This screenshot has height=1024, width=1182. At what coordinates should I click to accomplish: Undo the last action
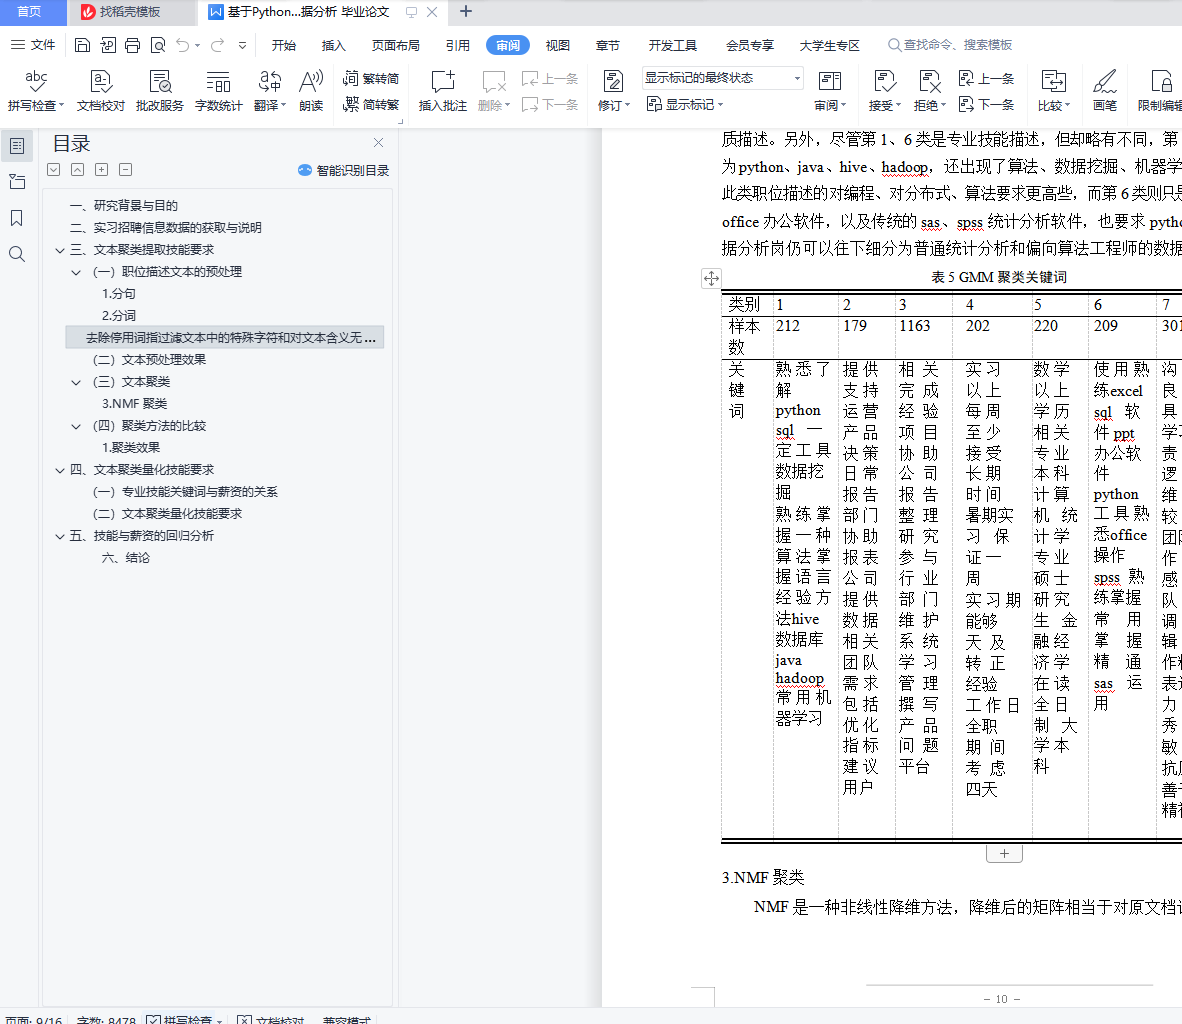point(182,45)
